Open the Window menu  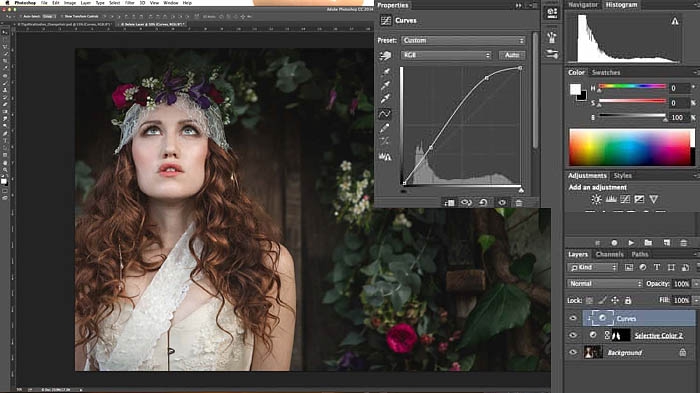(x=171, y=3)
